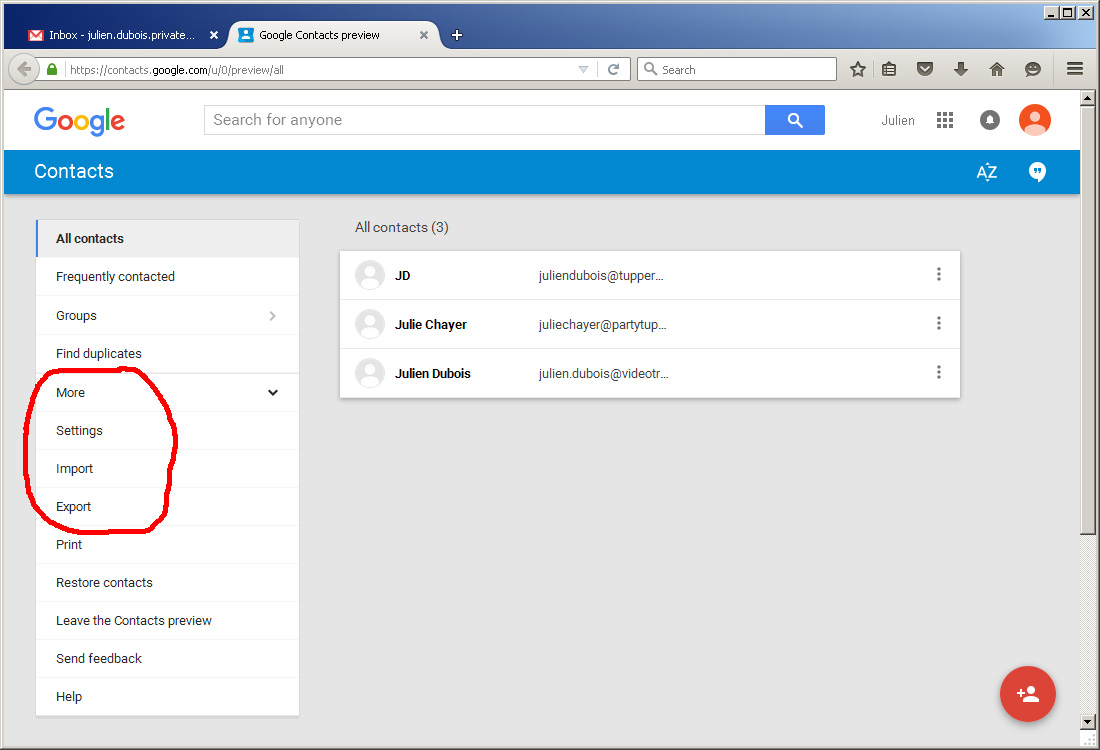Click Leave the Contacts preview

click(134, 621)
